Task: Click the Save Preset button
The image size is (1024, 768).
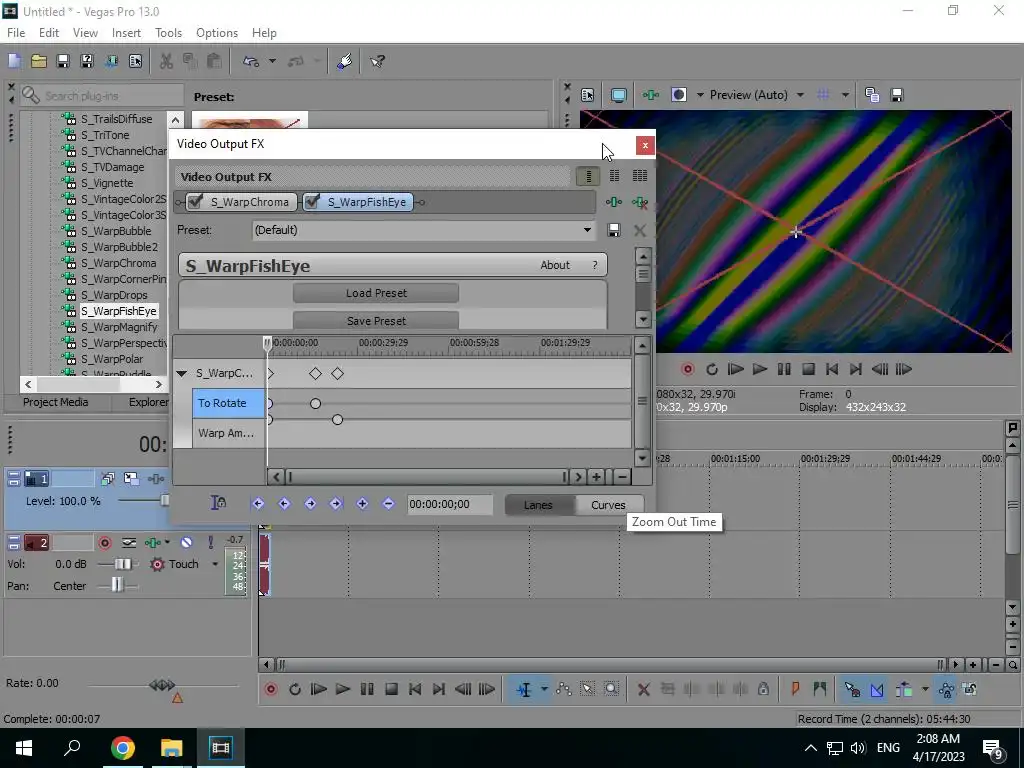Action: [x=376, y=321]
